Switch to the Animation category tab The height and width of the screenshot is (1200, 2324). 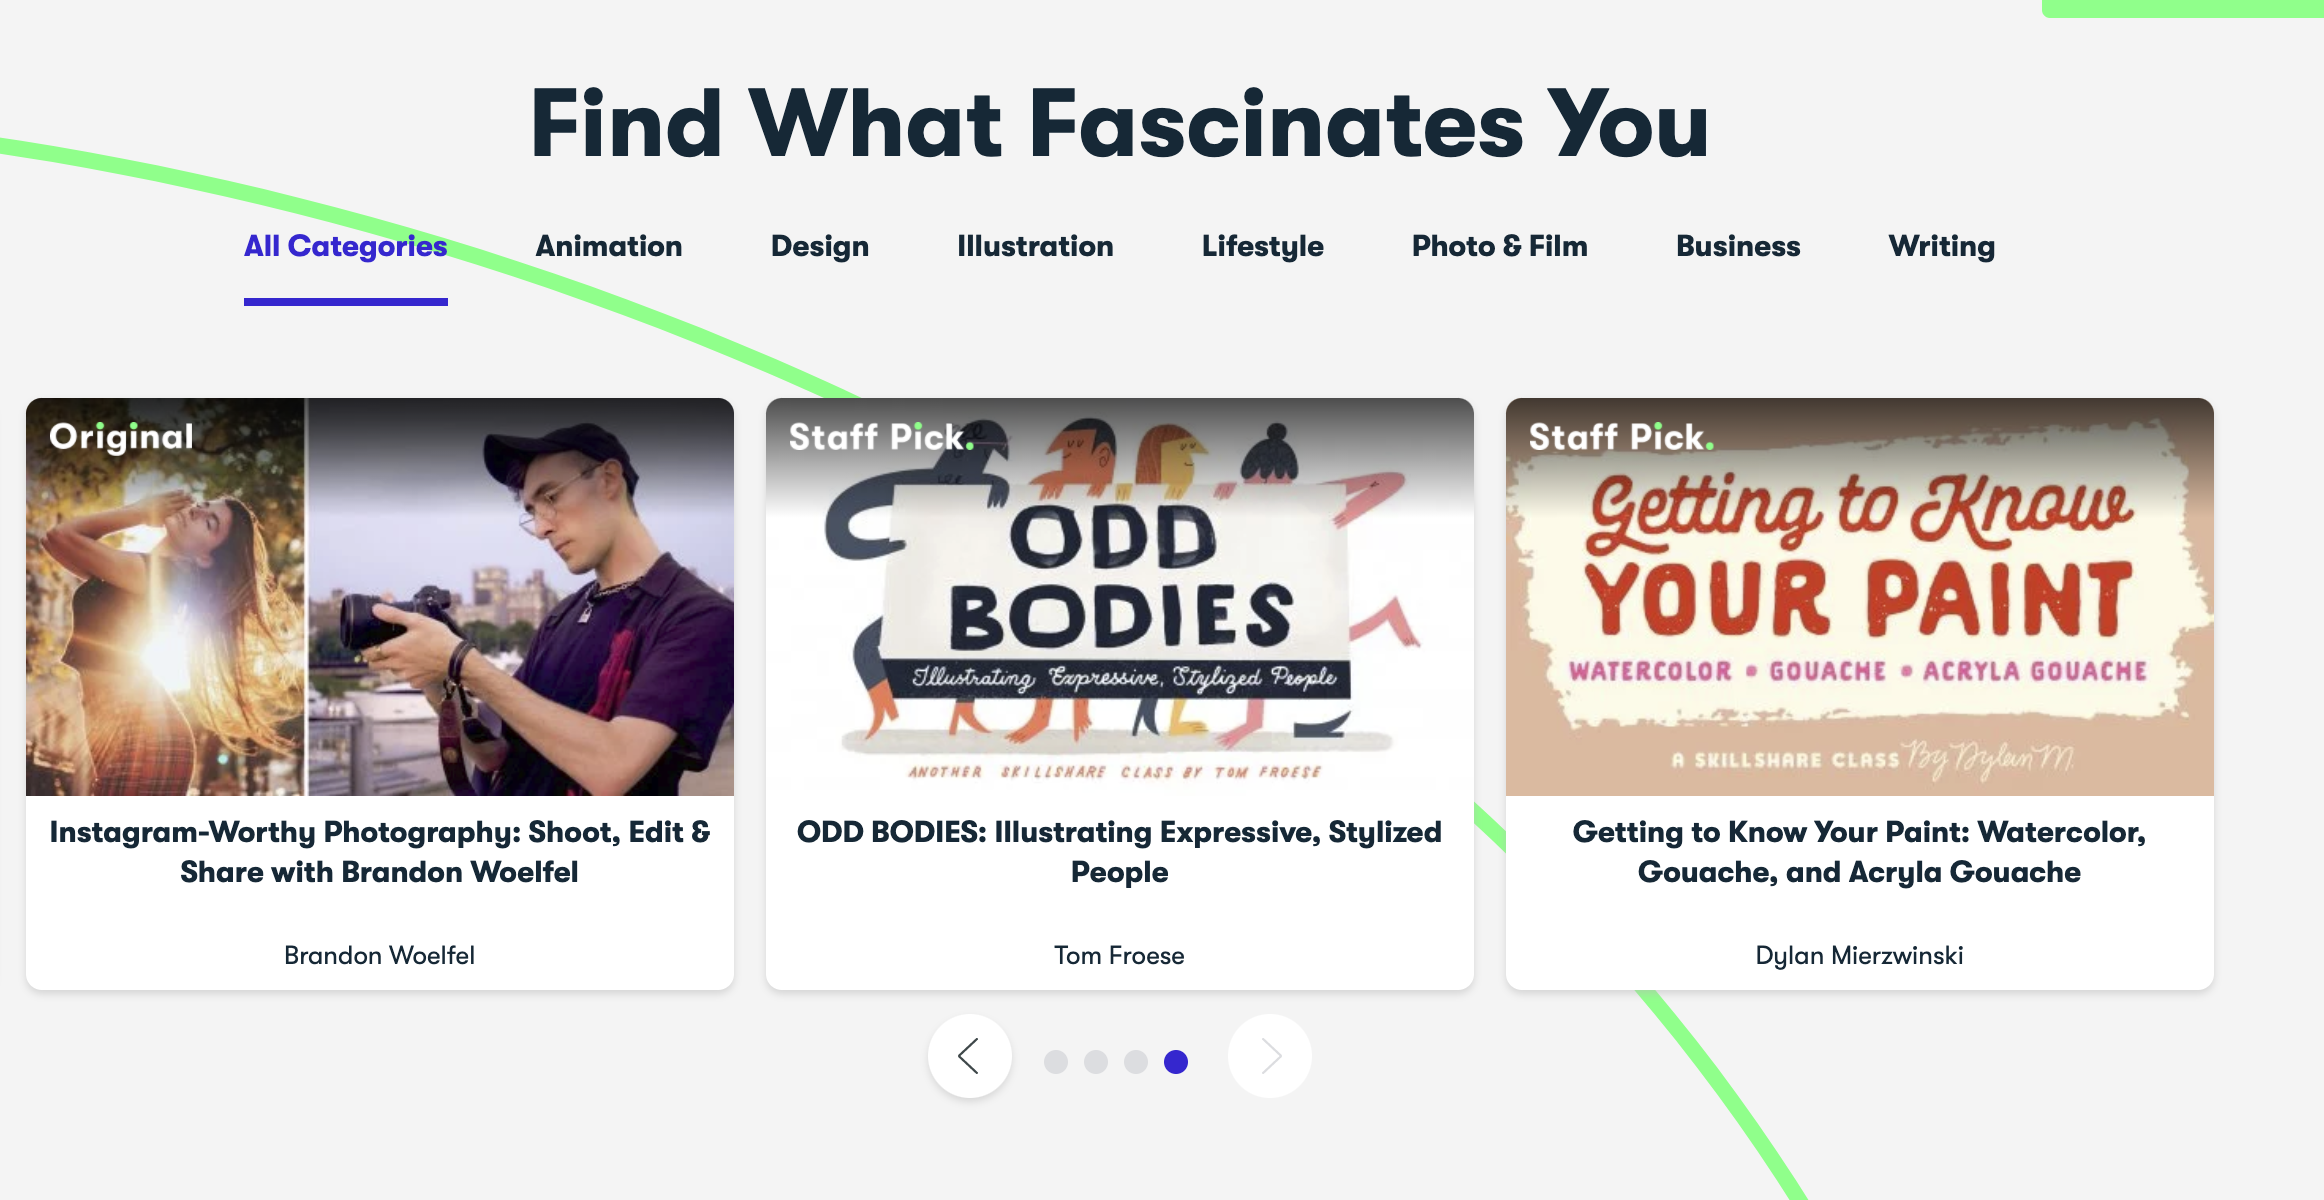[x=609, y=247]
